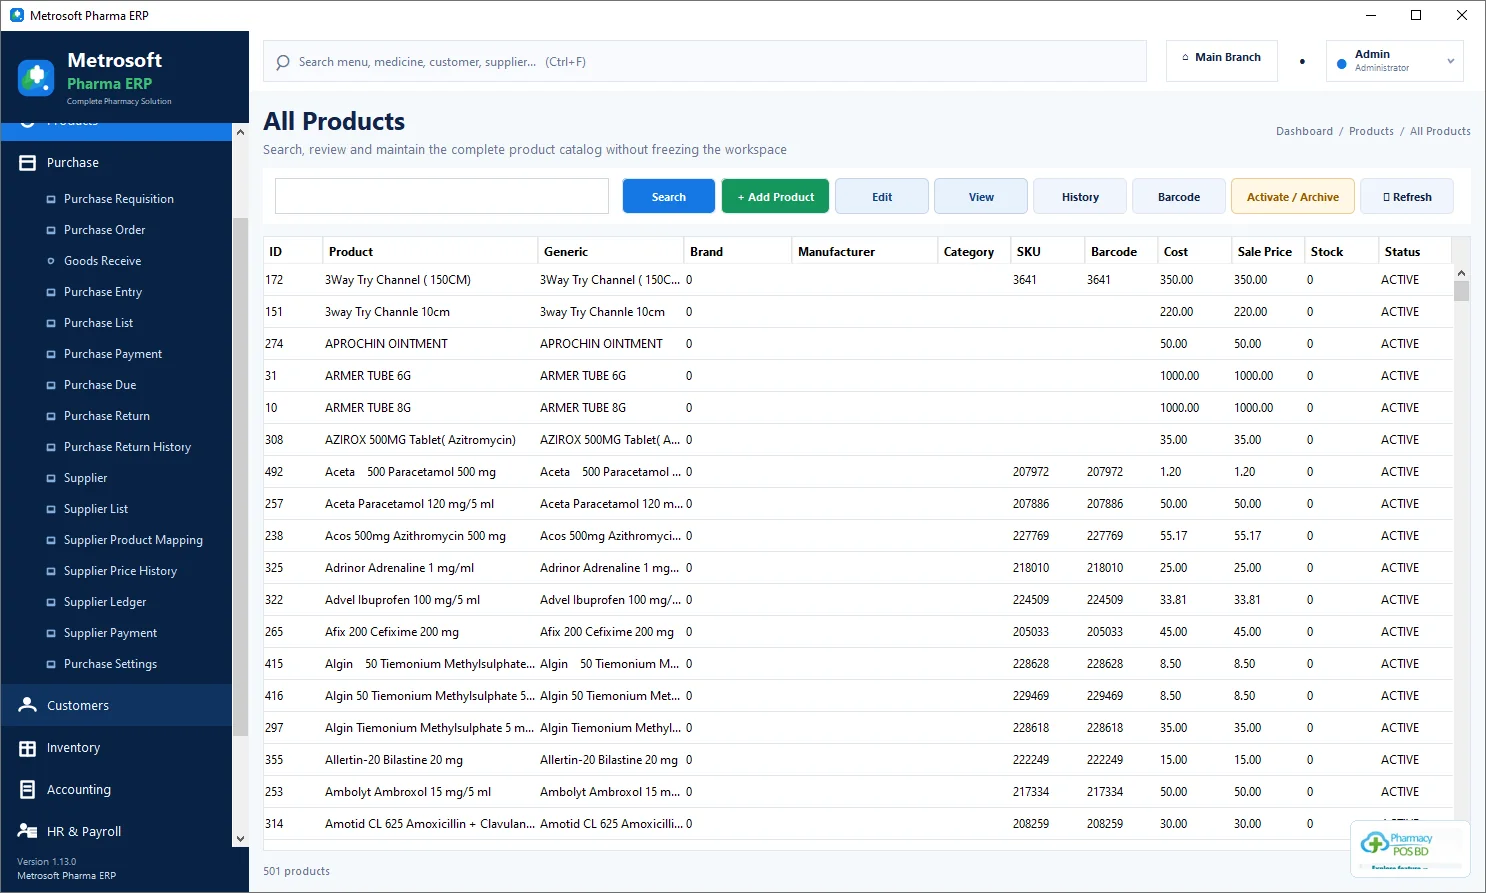1486x893 pixels.
Task: Open Supplier Ledger menu item
Action: pos(105,602)
